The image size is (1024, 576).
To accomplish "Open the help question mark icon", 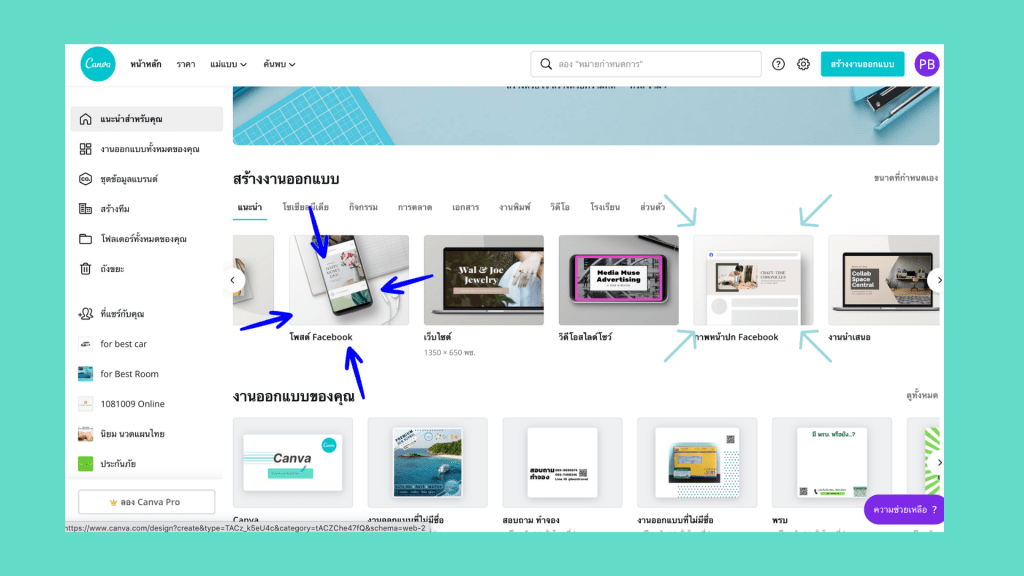I will click(x=779, y=64).
